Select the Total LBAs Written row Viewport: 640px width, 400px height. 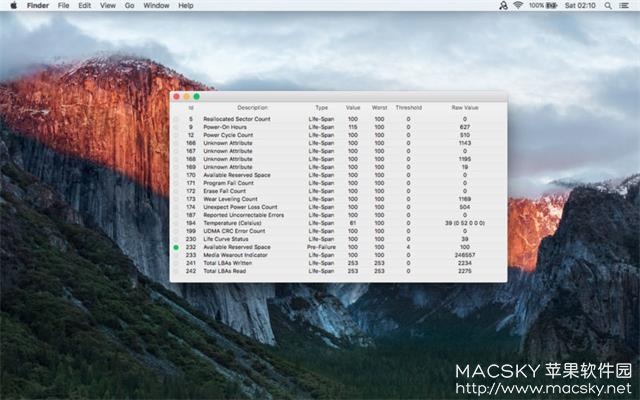(338, 263)
